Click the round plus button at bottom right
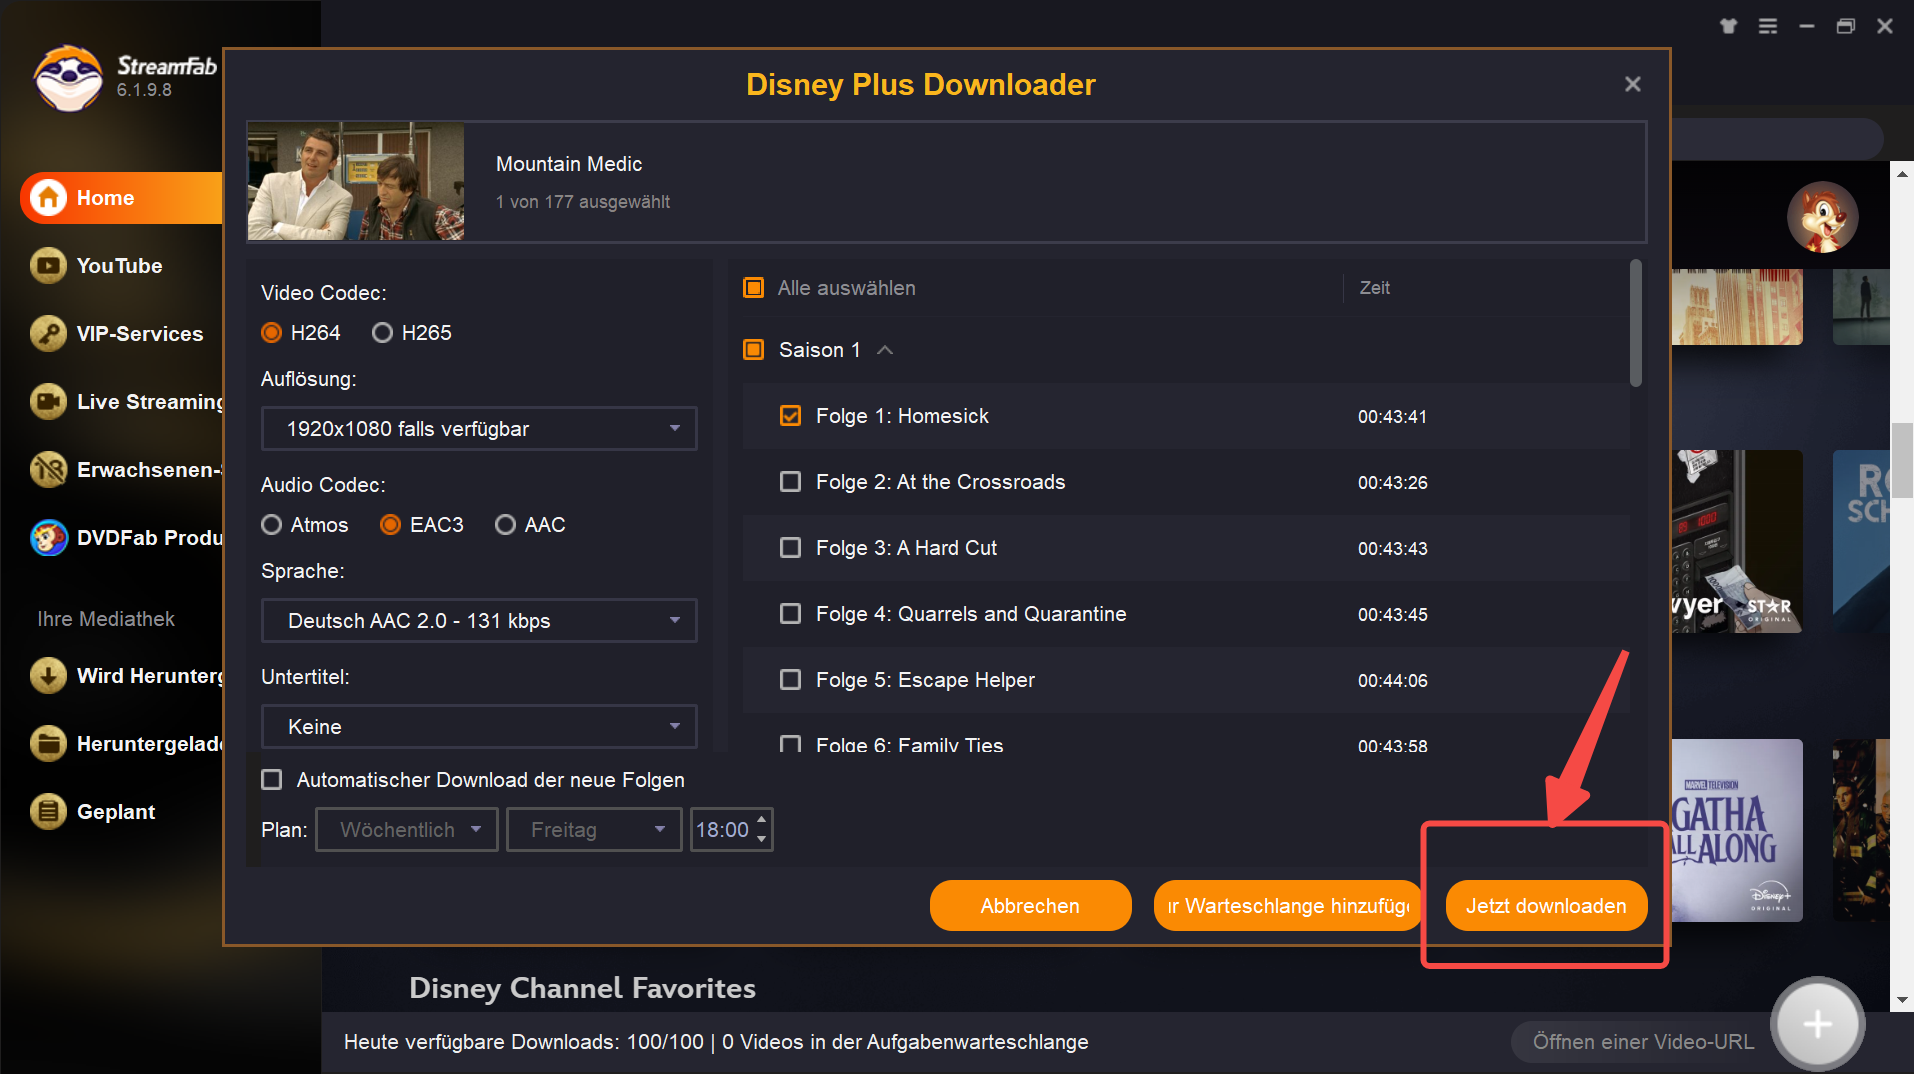1914x1074 pixels. (1817, 1024)
